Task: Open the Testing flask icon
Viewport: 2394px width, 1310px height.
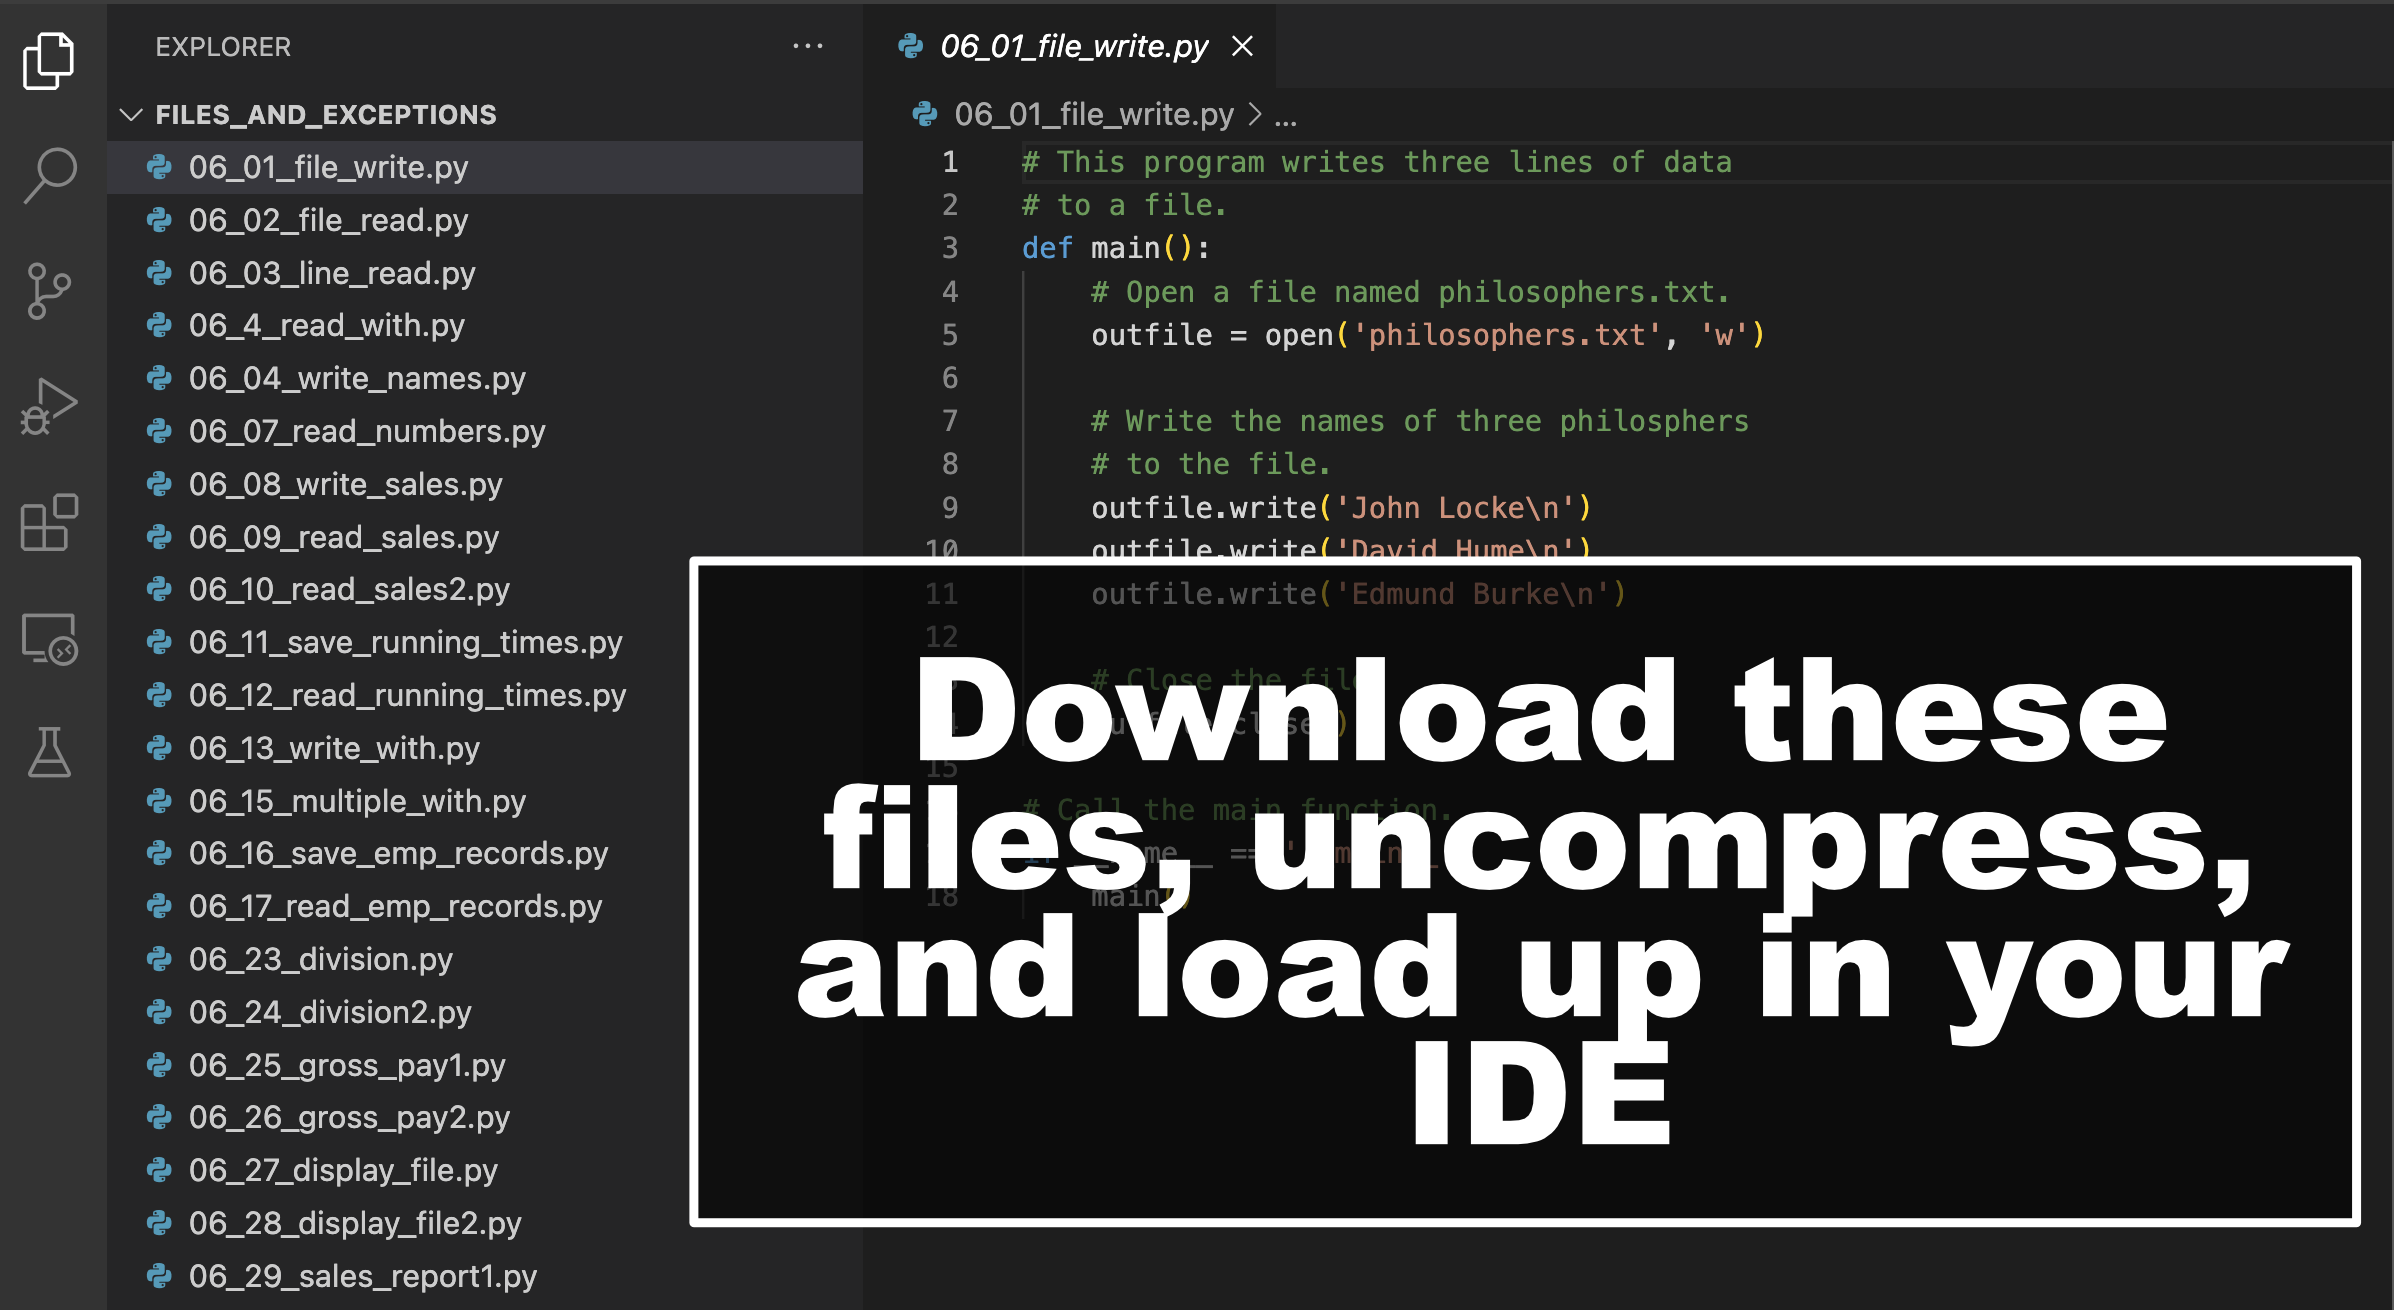Action: [x=48, y=752]
